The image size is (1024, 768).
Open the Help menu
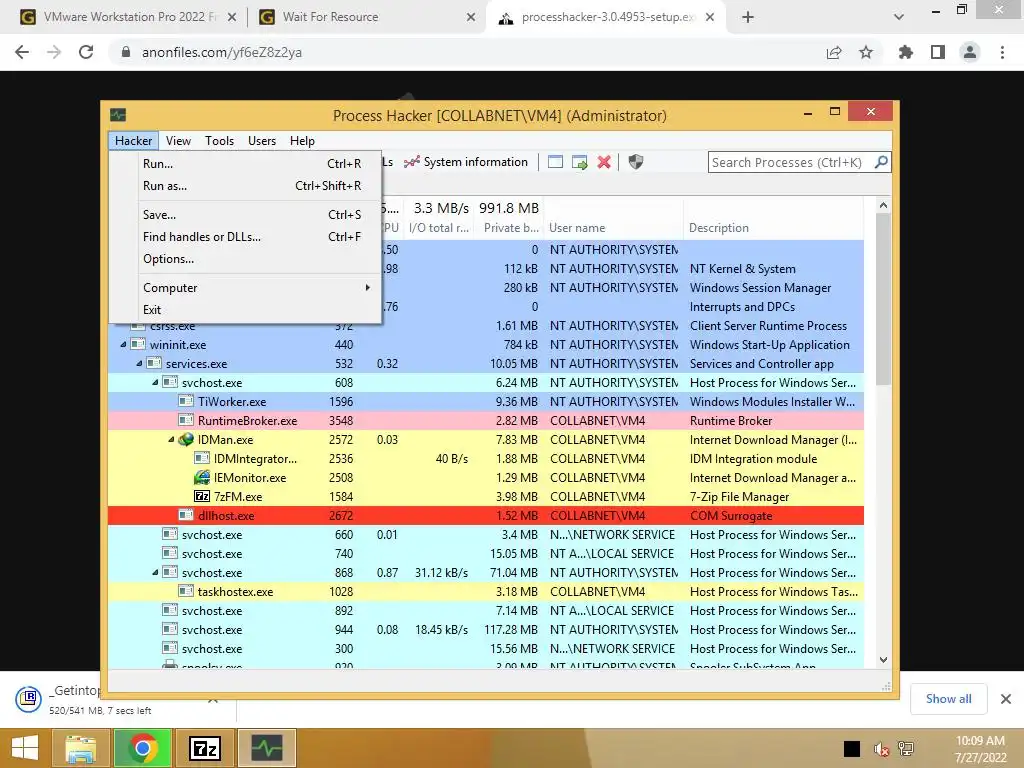tap(302, 140)
